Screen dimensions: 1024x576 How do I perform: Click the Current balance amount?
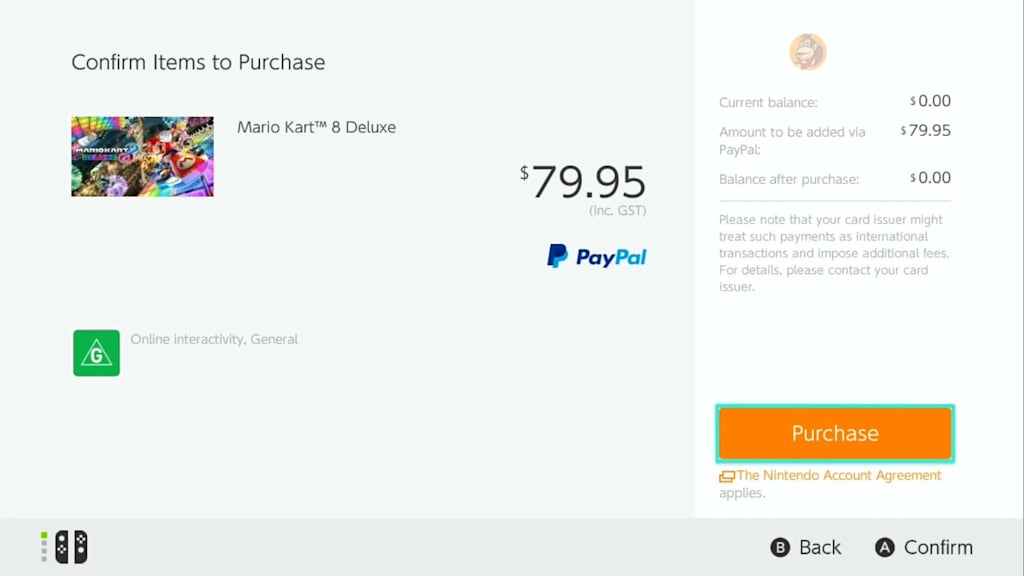pos(930,101)
